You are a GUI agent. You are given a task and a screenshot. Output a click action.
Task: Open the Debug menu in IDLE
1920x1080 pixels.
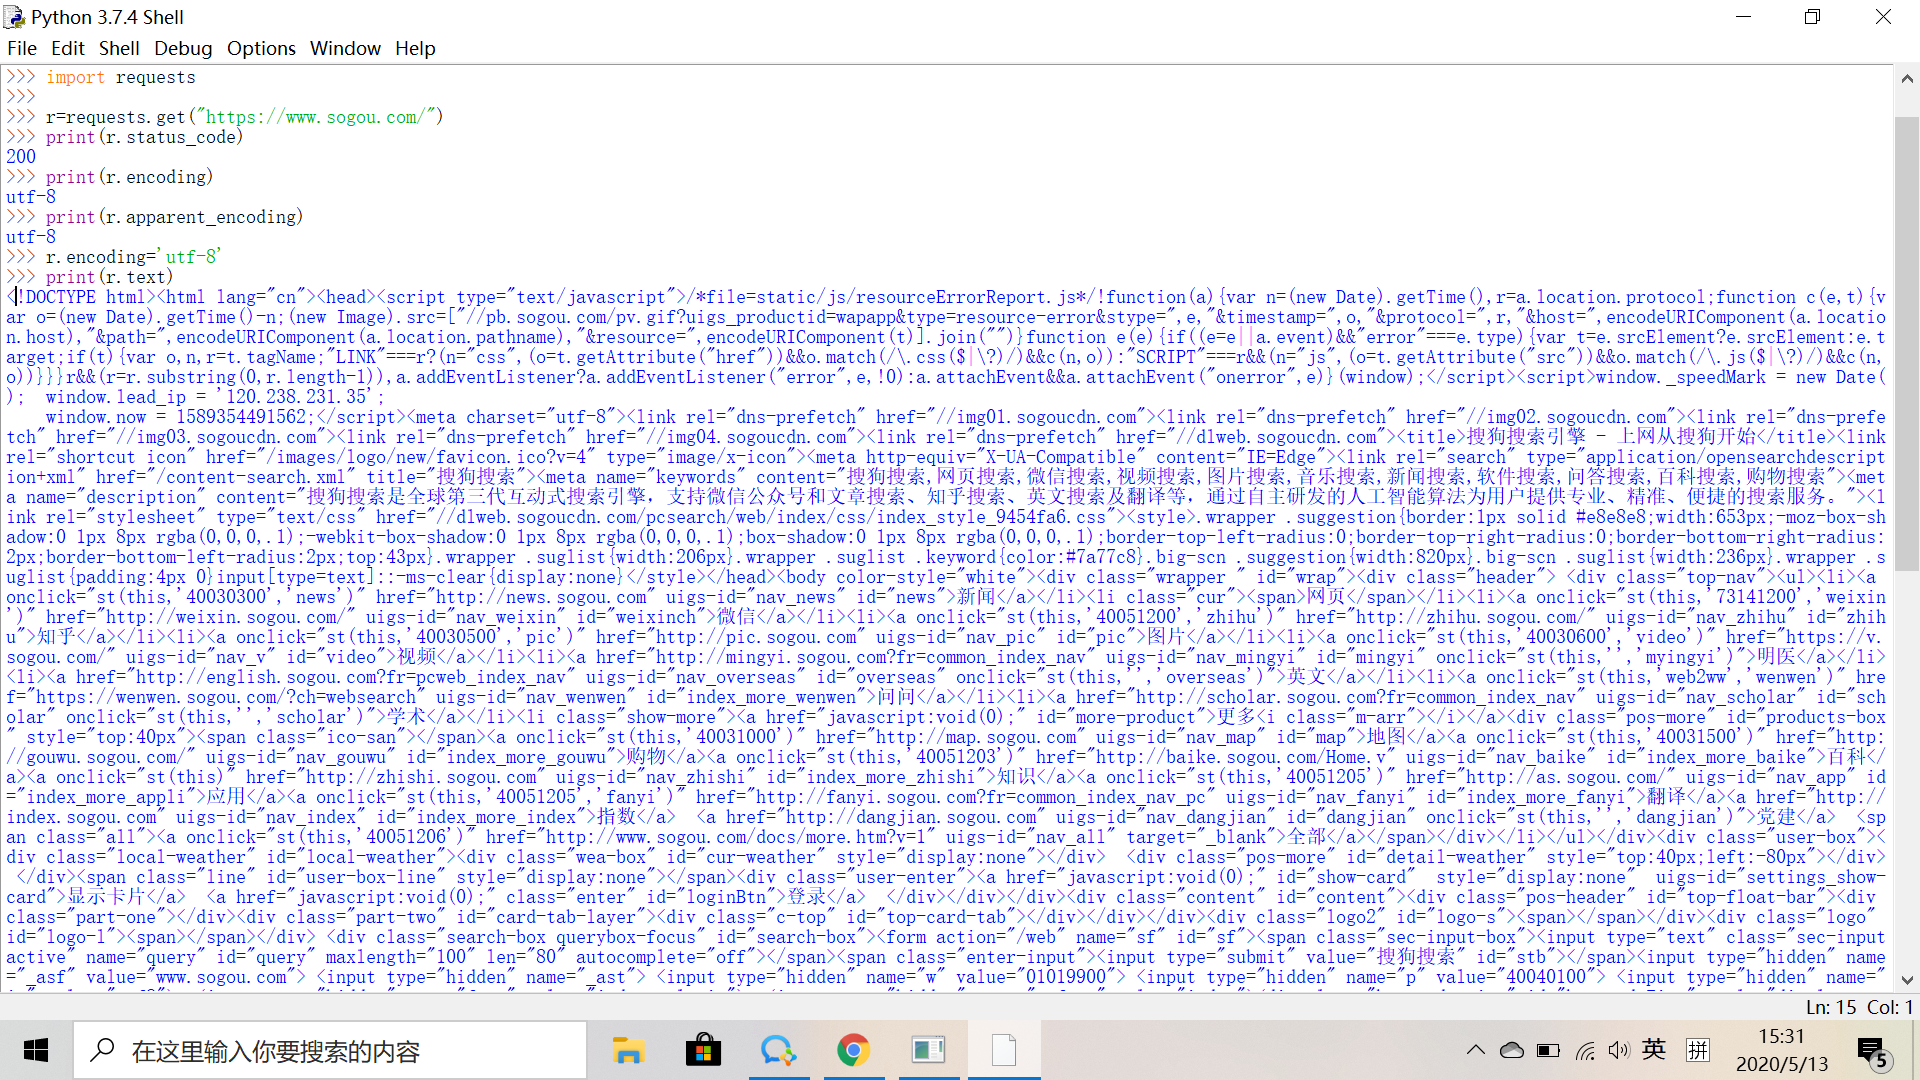(x=183, y=49)
